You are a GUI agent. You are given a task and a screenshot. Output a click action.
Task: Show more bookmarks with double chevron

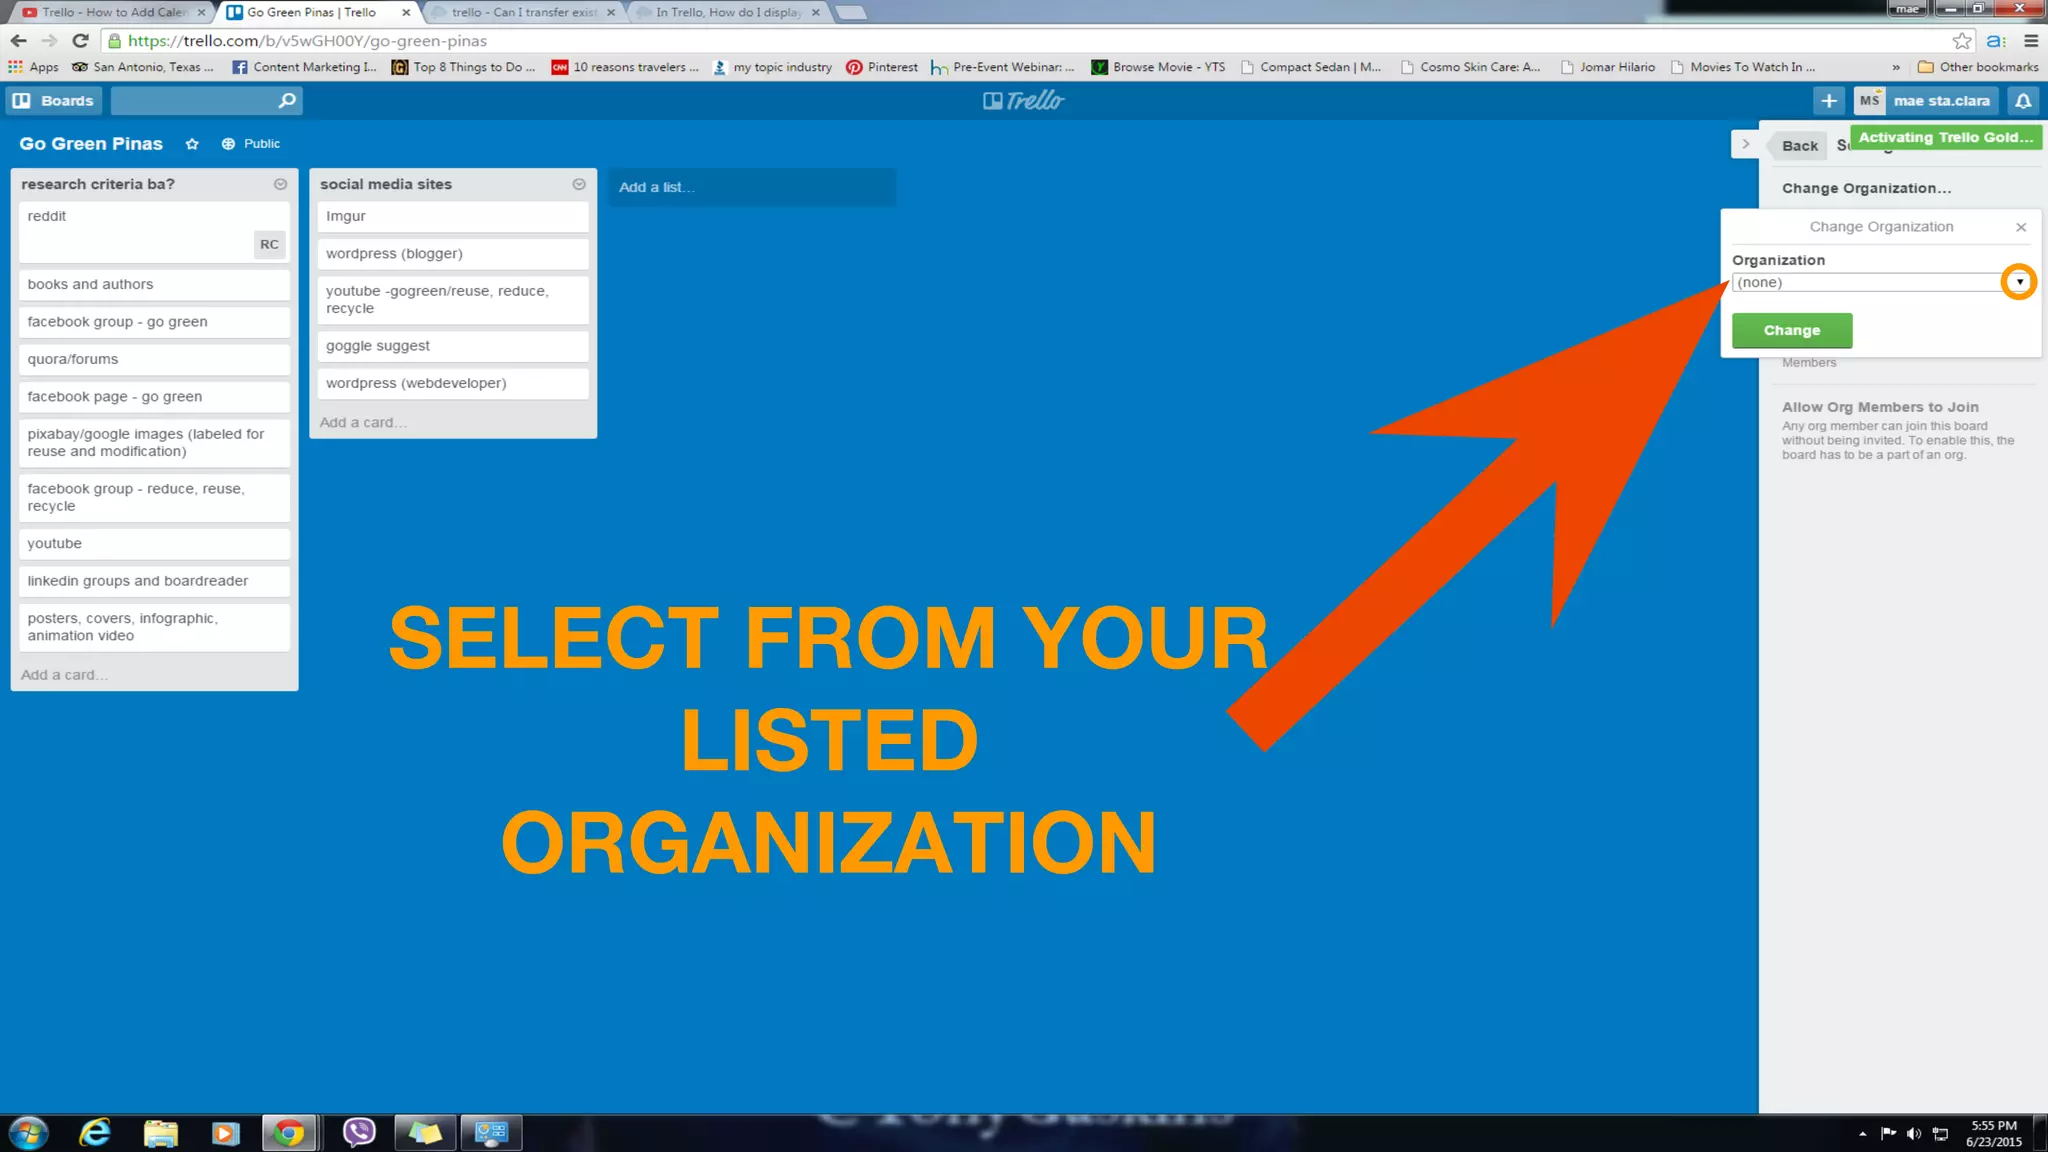click(x=1896, y=67)
